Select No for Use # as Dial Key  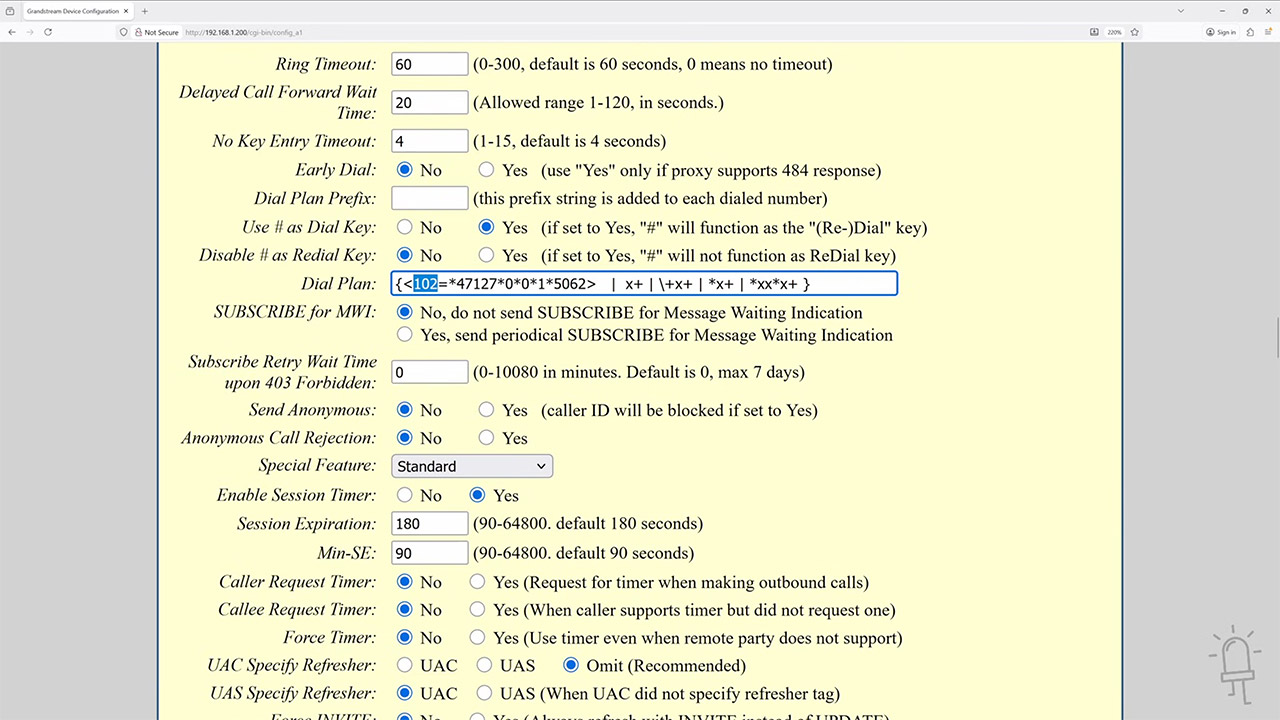404,227
